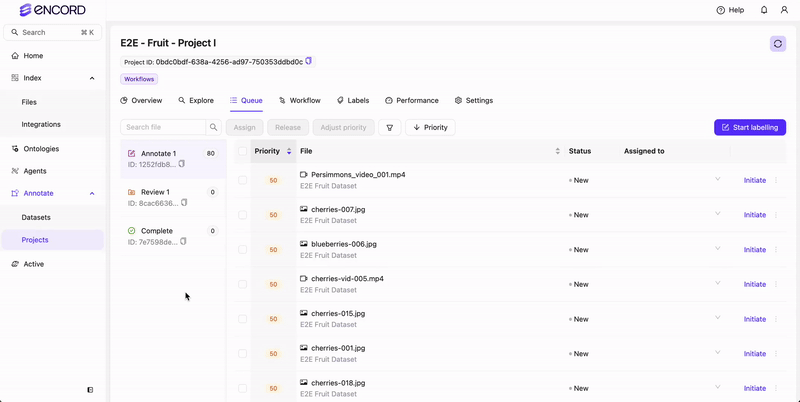Click Start labelling button
Screen dimensions: 800x402
click(x=750, y=128)
